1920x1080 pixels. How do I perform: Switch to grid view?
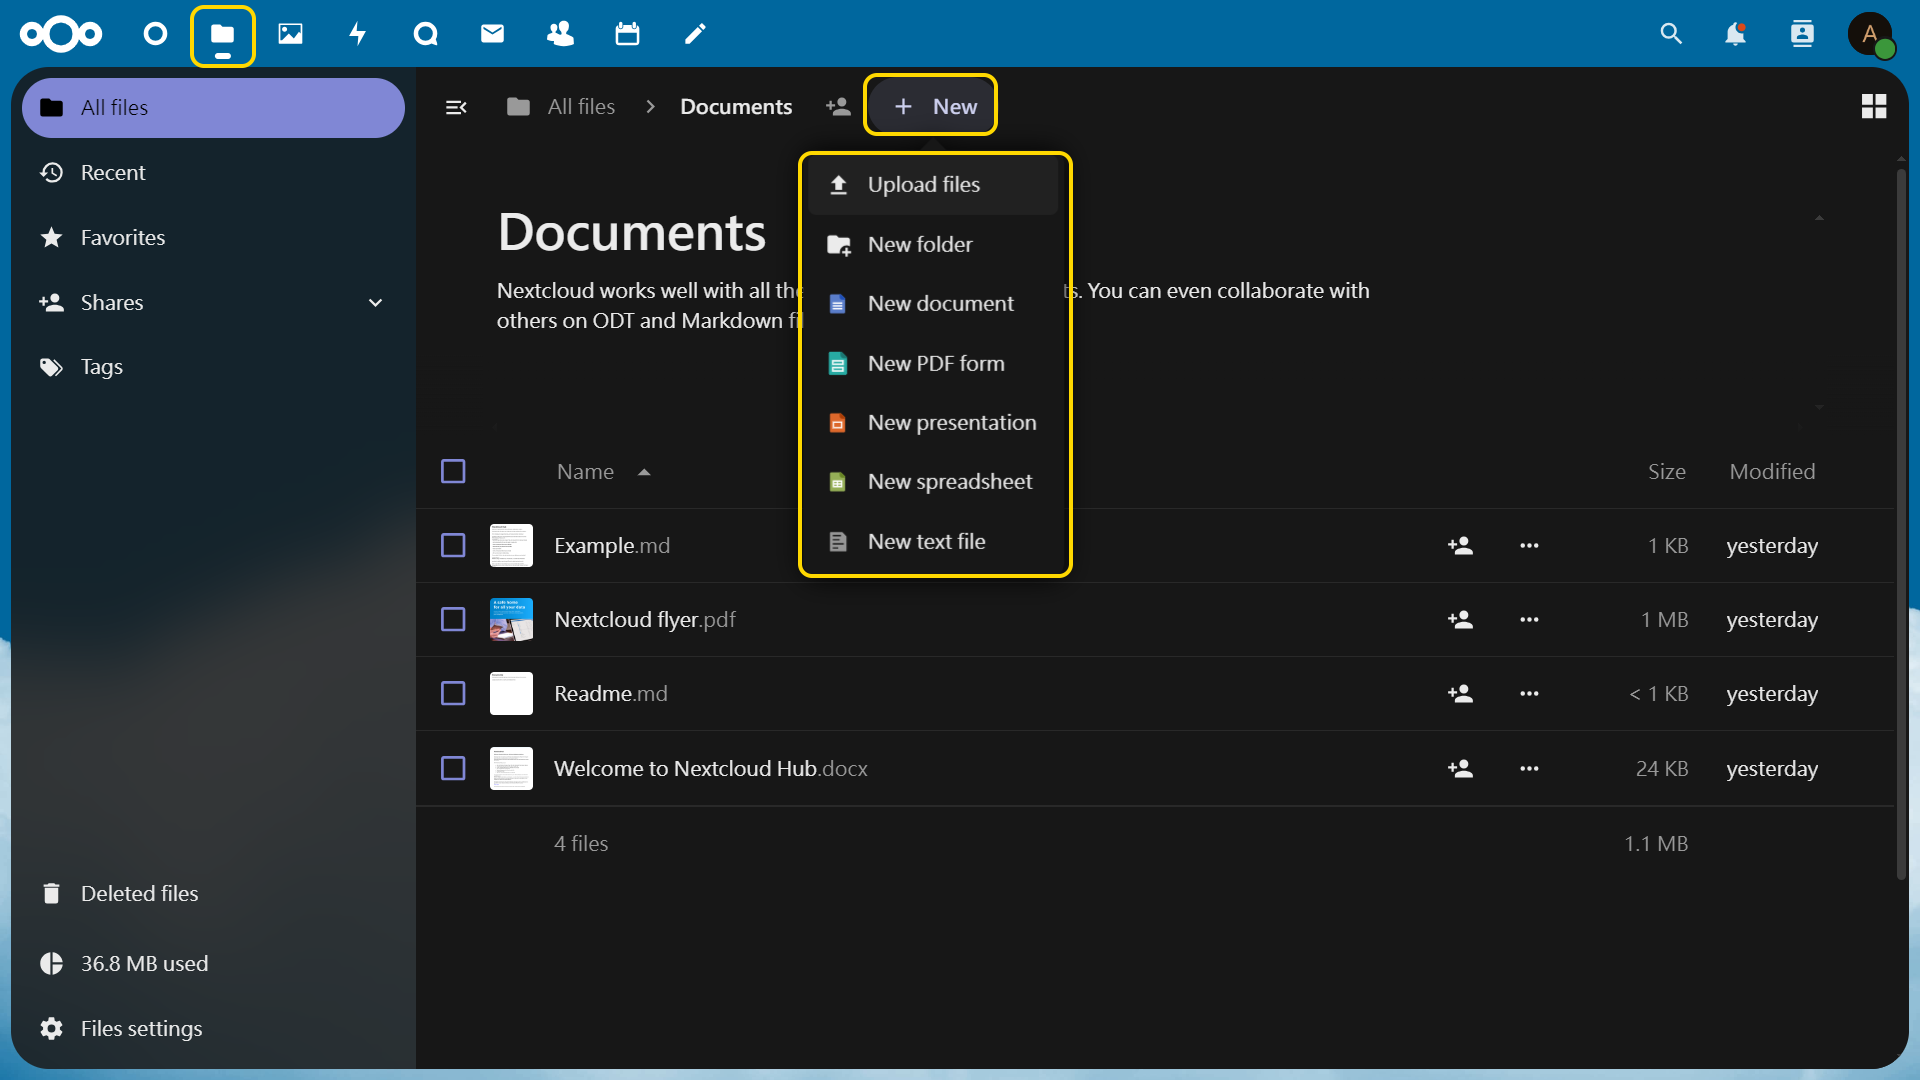click(1874, 106)
